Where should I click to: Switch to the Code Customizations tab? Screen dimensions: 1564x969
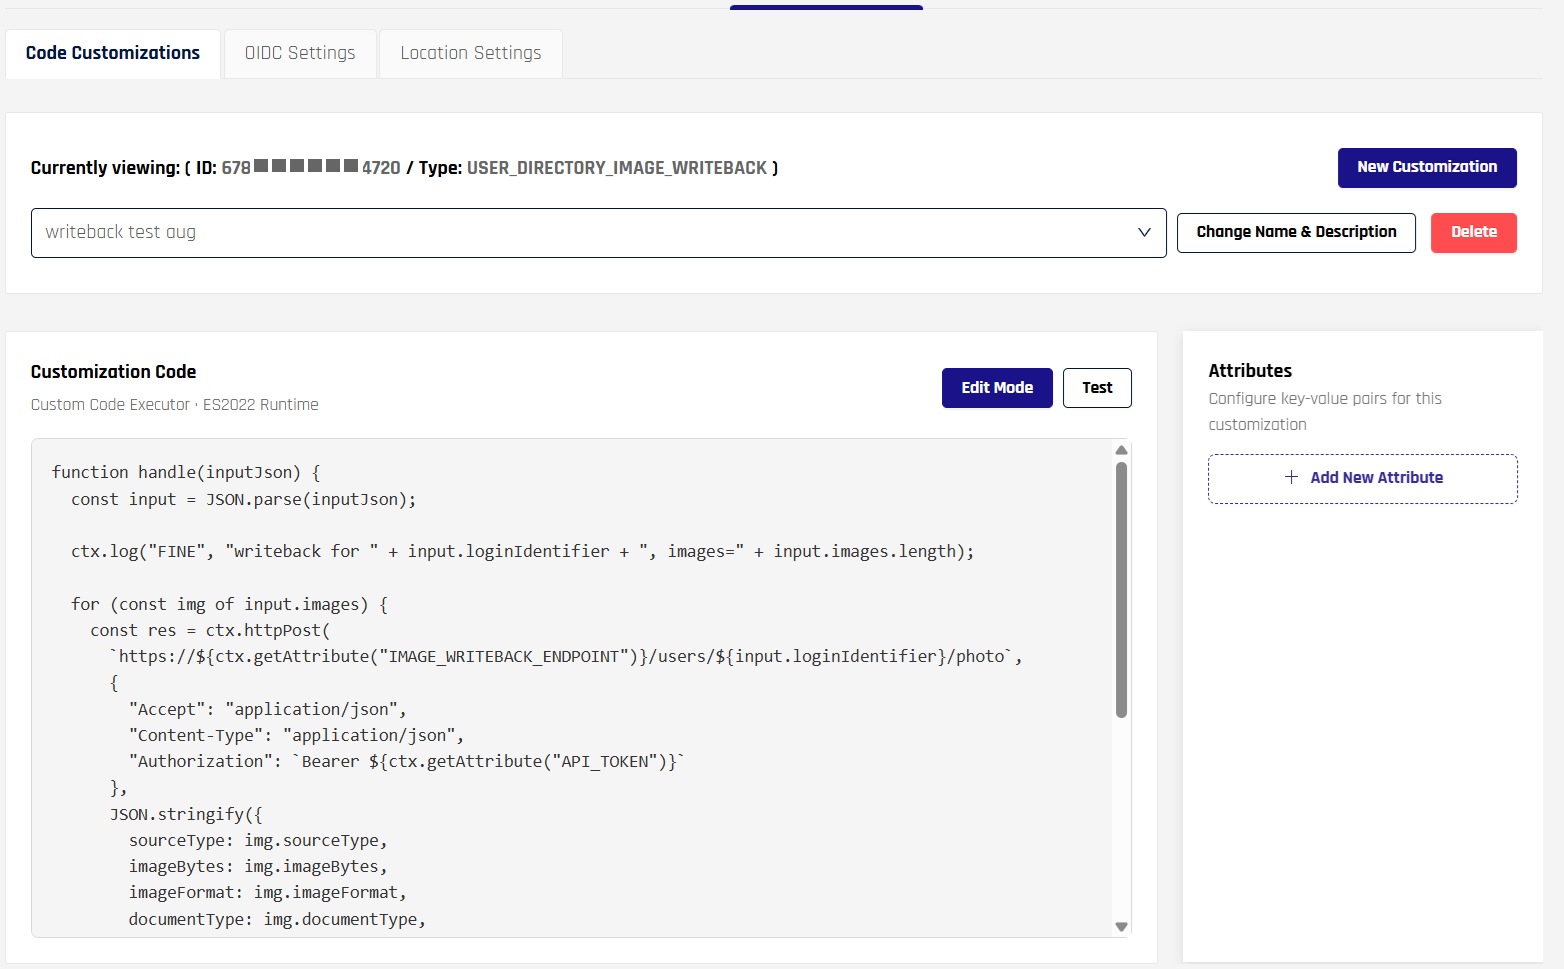click(x=113, y=53)
